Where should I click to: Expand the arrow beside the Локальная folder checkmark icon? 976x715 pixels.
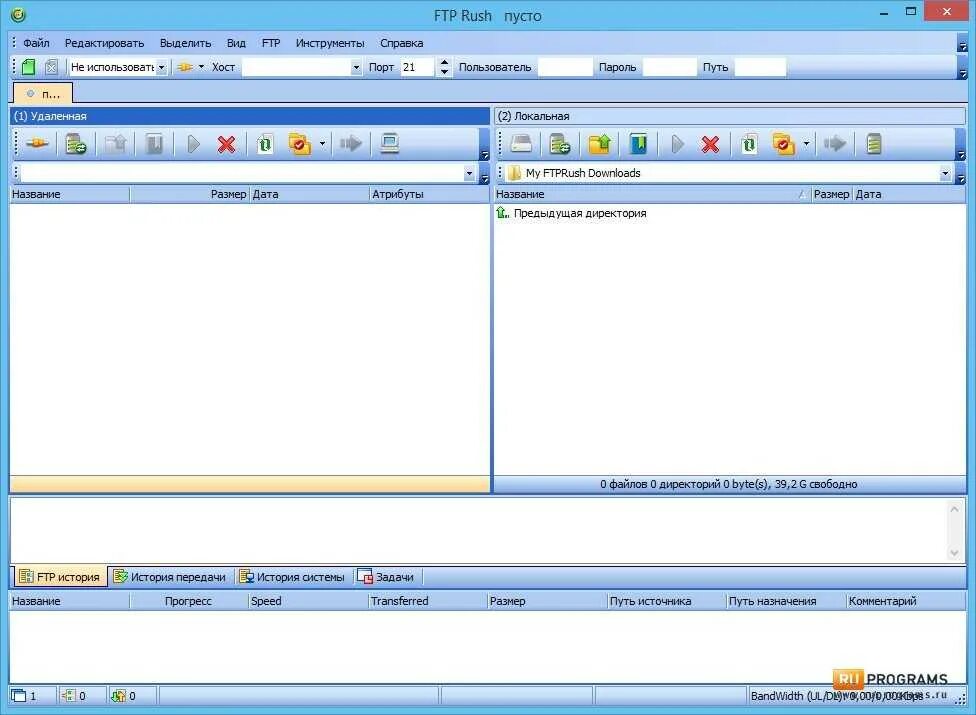click(806, 144)
